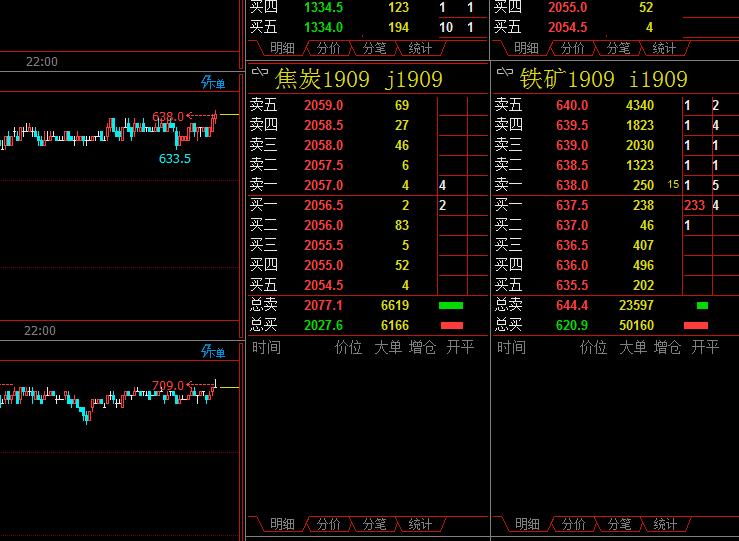Select 分笔 tab at bottom of 铁矿1909 panel
Image resolution: width=739 pixels, height=541 pixels.
point(619,524)
